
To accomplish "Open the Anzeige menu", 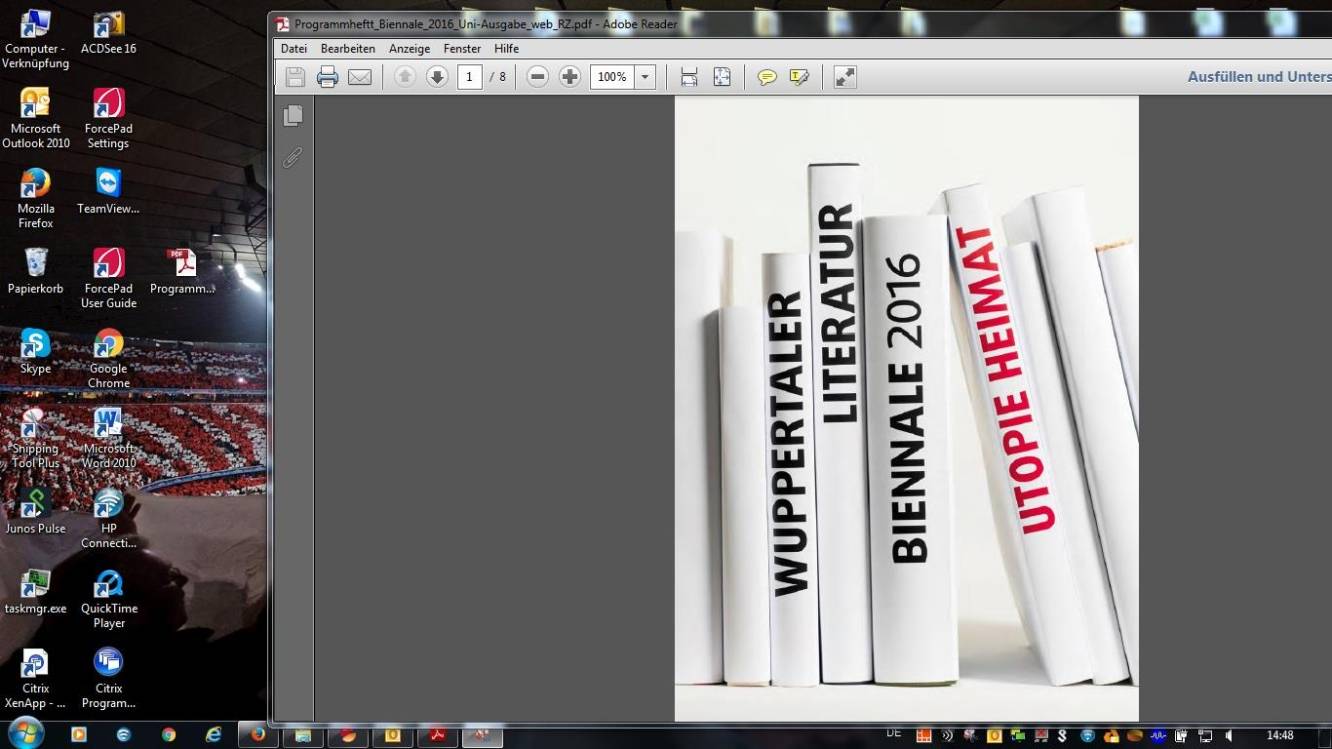I will point(409,48).
